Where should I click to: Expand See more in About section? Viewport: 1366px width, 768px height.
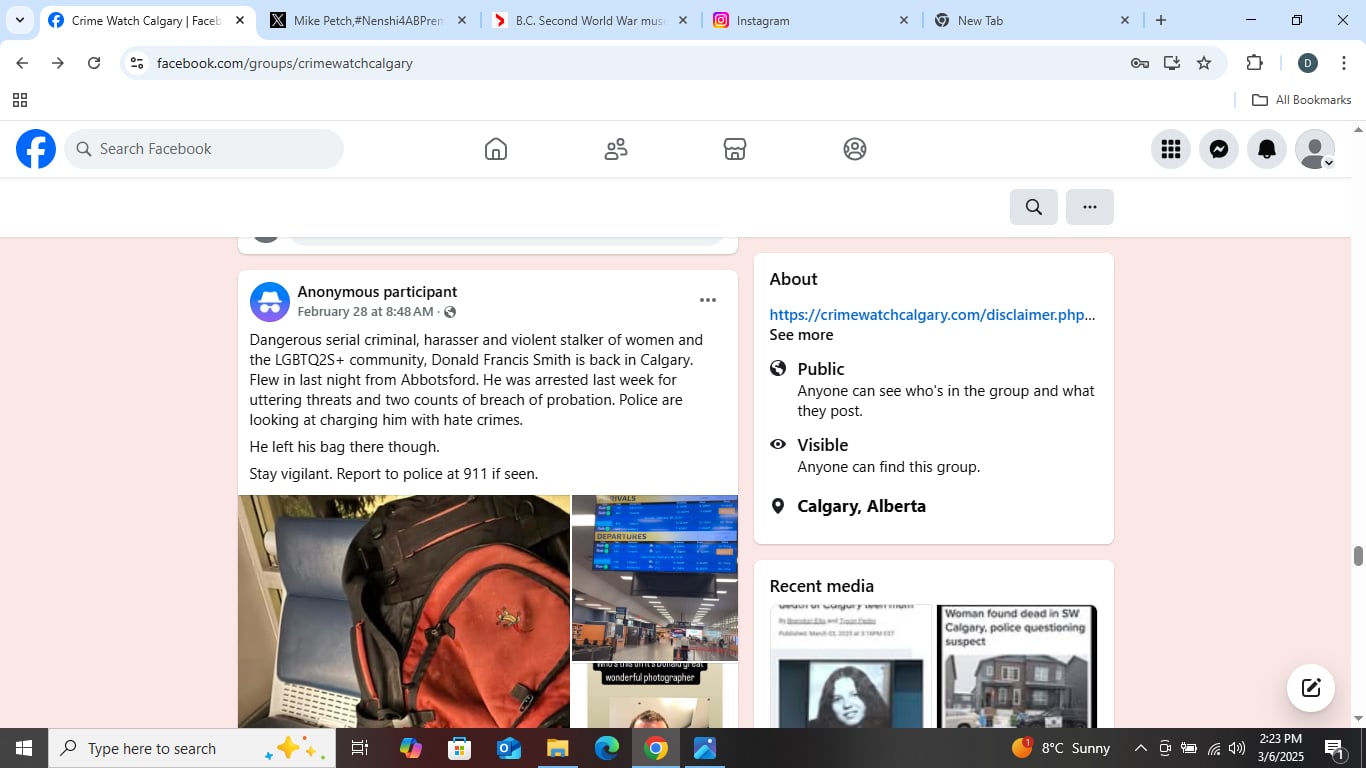(x=801, y=335)
